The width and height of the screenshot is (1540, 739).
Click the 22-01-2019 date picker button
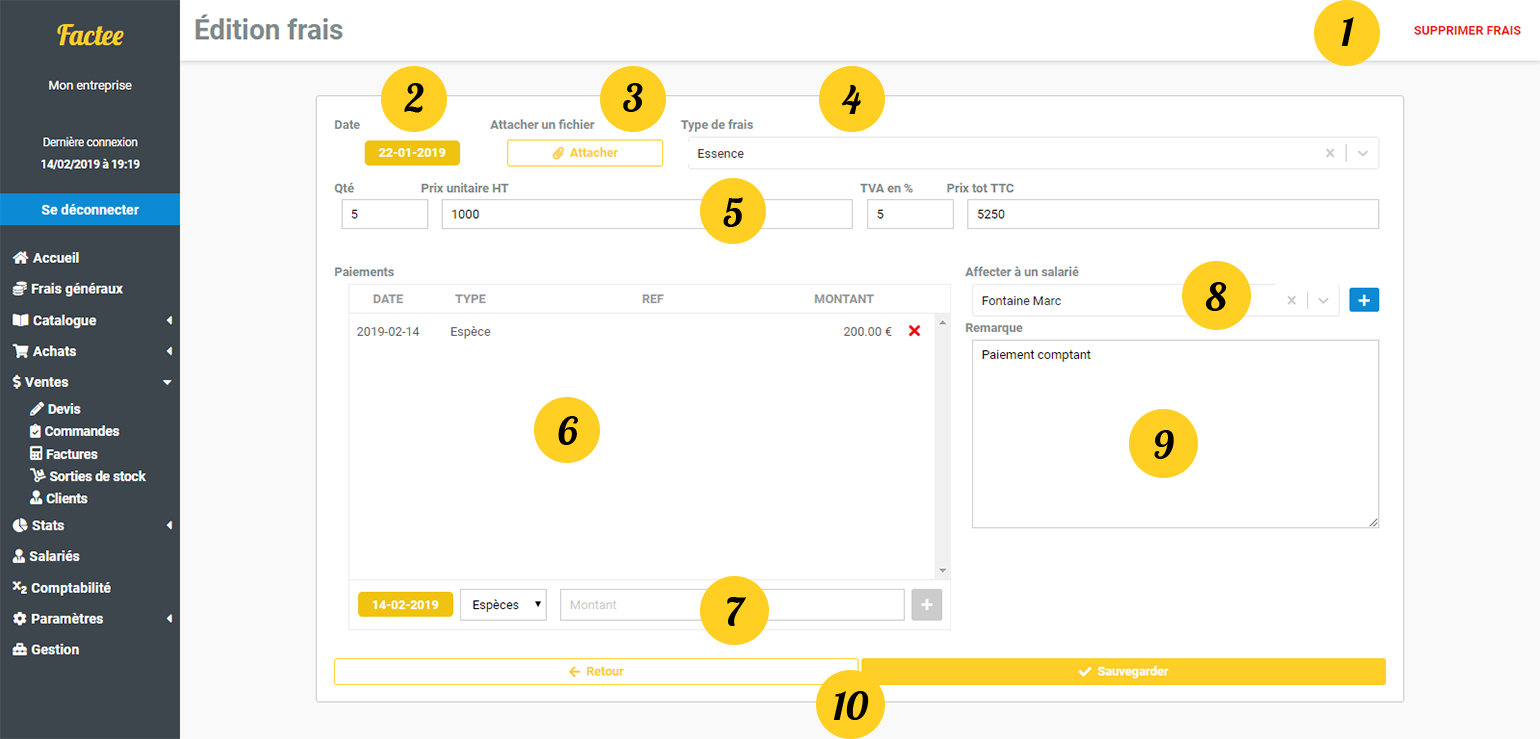coord(412,153)
